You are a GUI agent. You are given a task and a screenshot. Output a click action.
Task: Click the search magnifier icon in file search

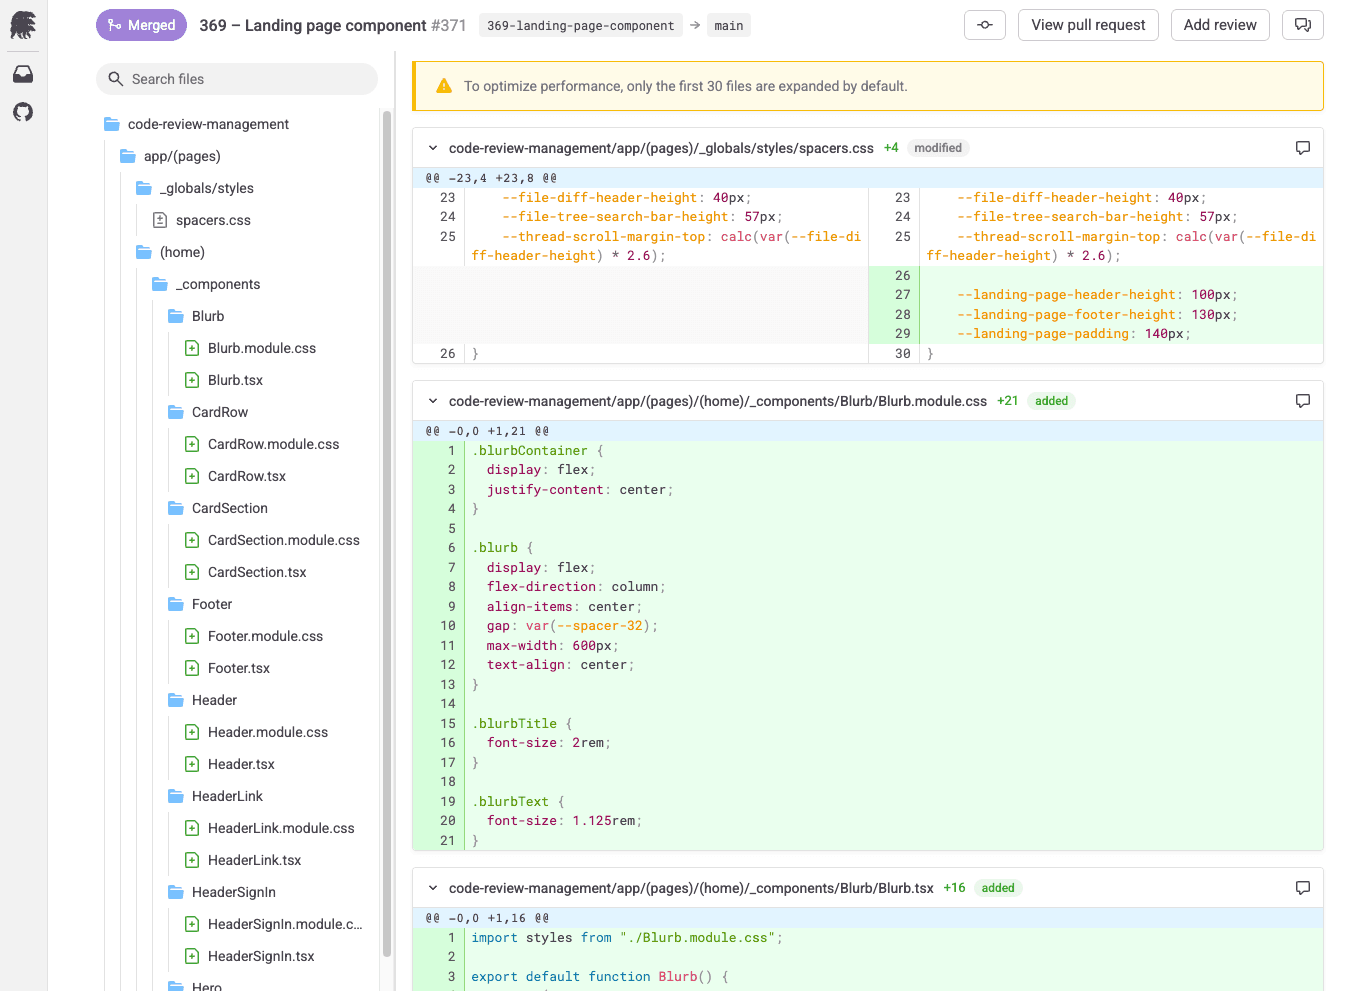[x=116, y=79]
